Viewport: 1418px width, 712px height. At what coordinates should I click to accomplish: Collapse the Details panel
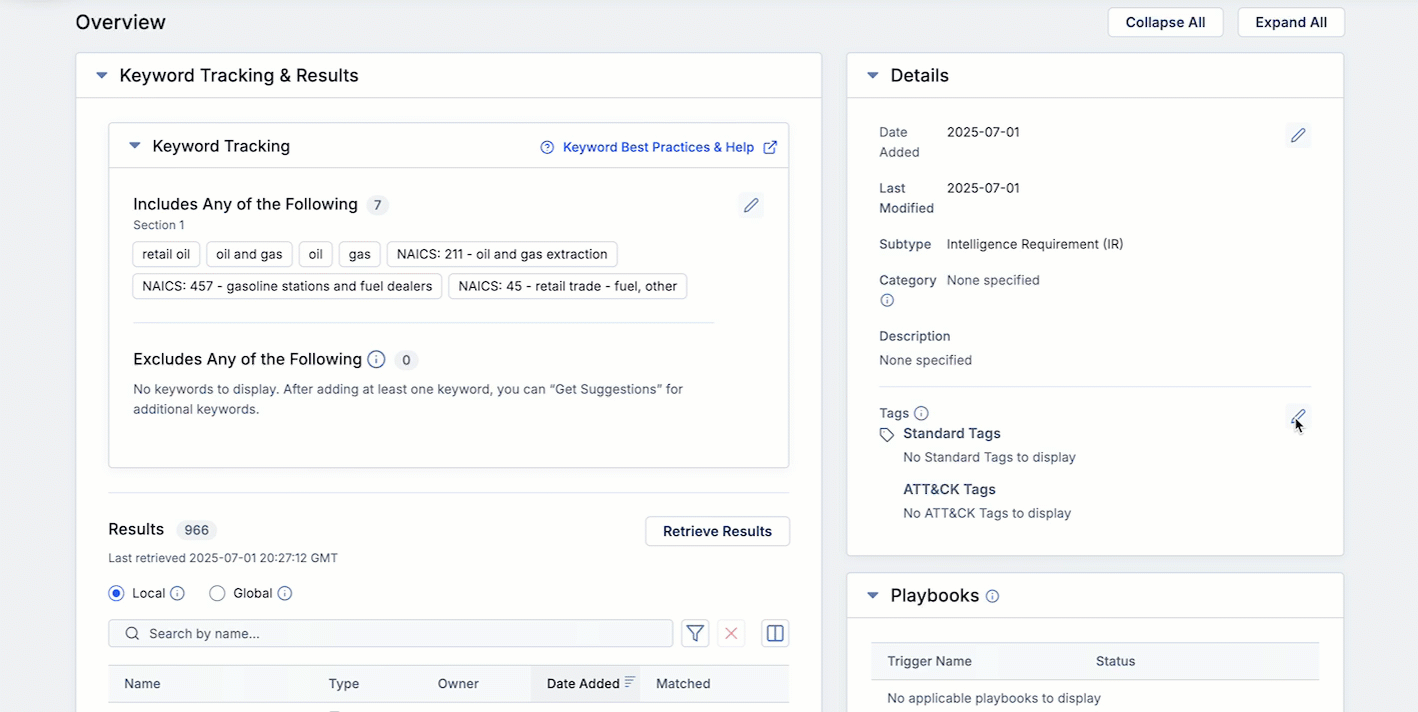872,76
